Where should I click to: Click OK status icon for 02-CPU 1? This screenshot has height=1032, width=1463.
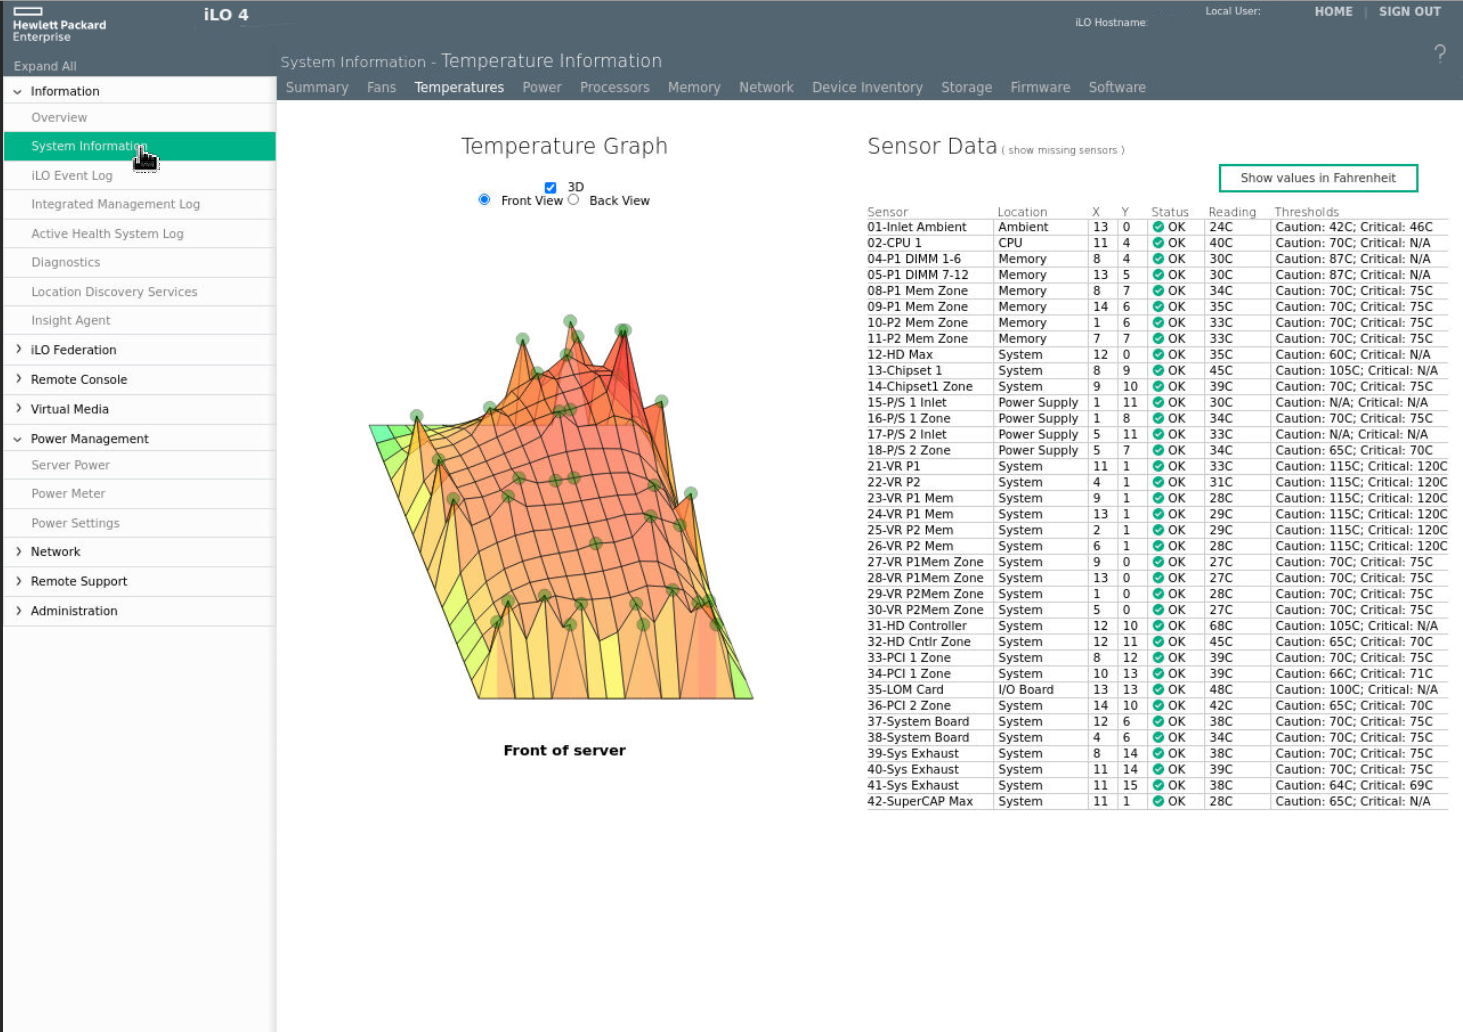pos(1158,243)
